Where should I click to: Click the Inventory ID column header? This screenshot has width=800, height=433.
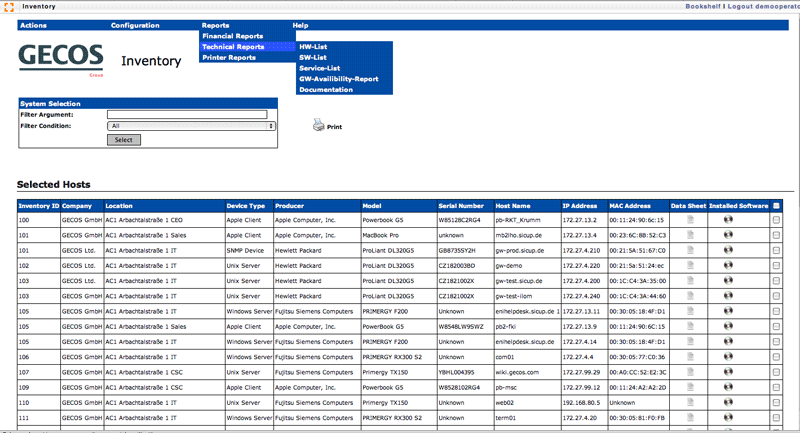[x=39, y=206]
